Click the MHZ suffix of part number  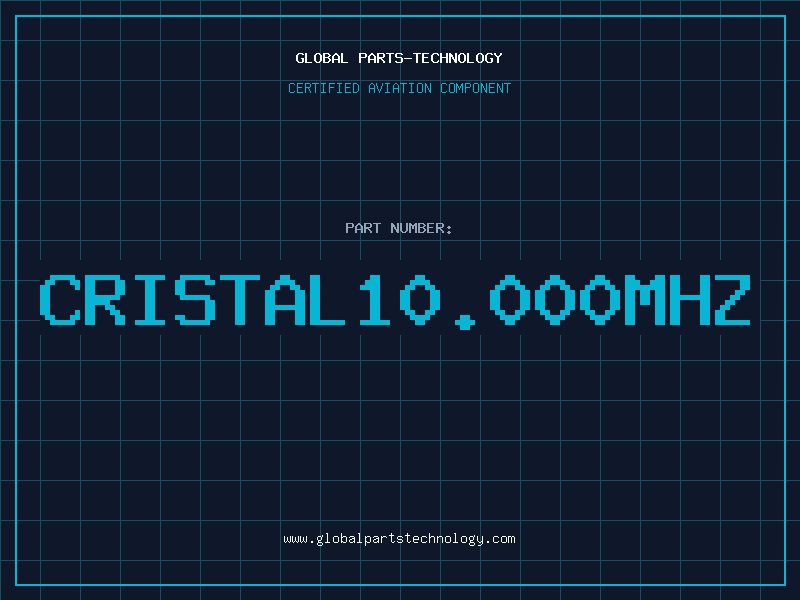tap(688, 300)
